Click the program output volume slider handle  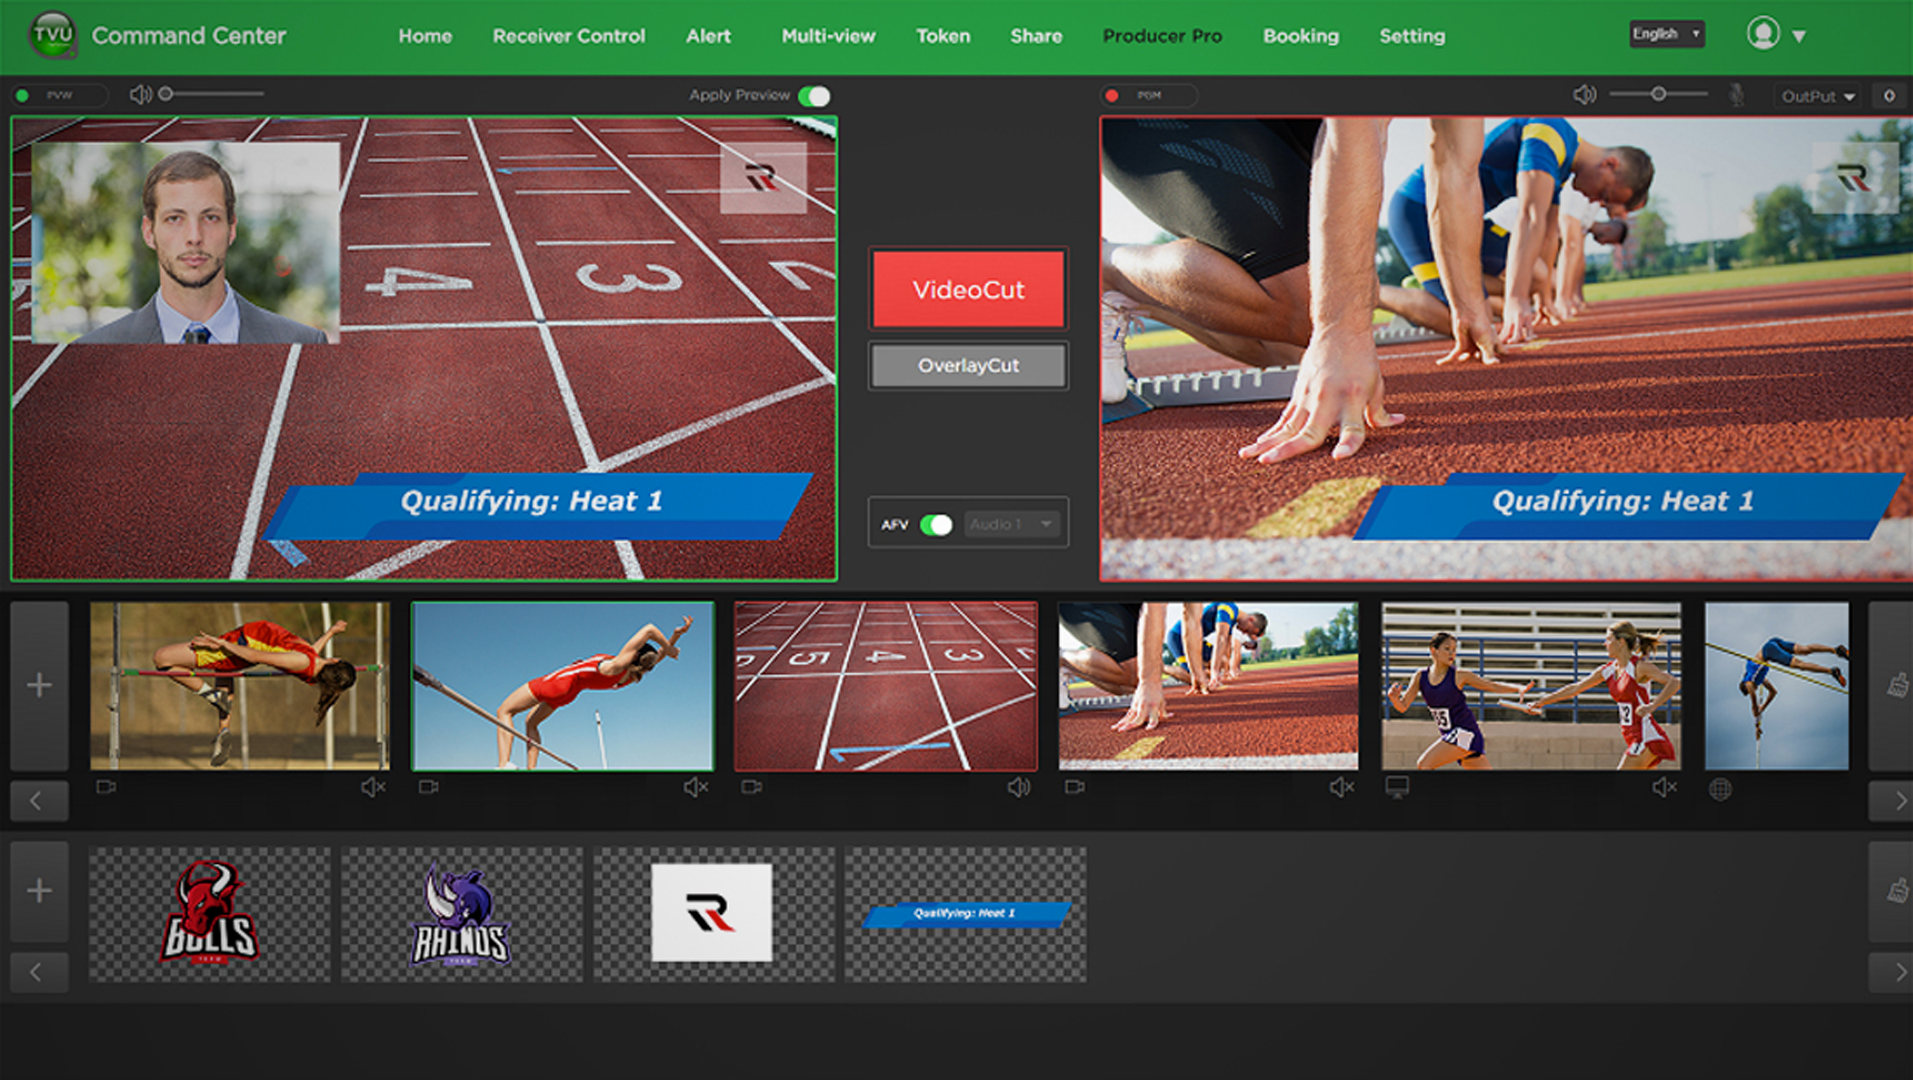point(1658,94)
